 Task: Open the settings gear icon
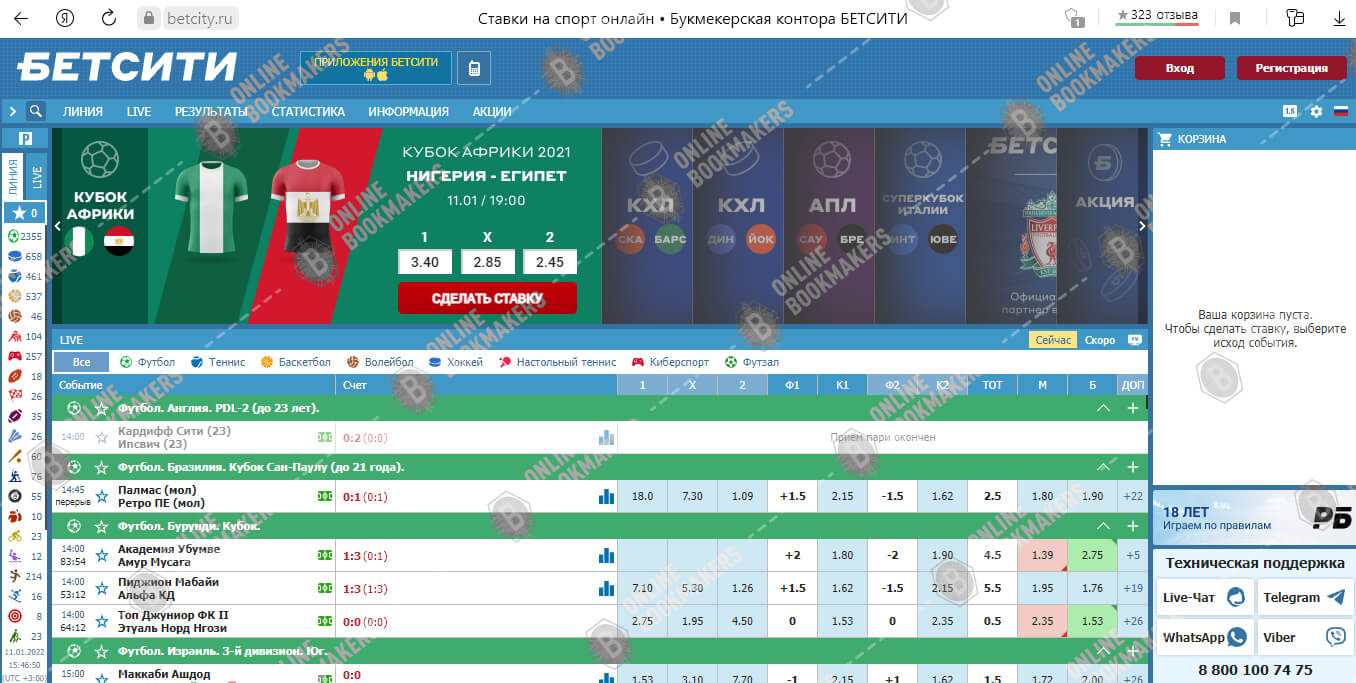(1316, 111)
